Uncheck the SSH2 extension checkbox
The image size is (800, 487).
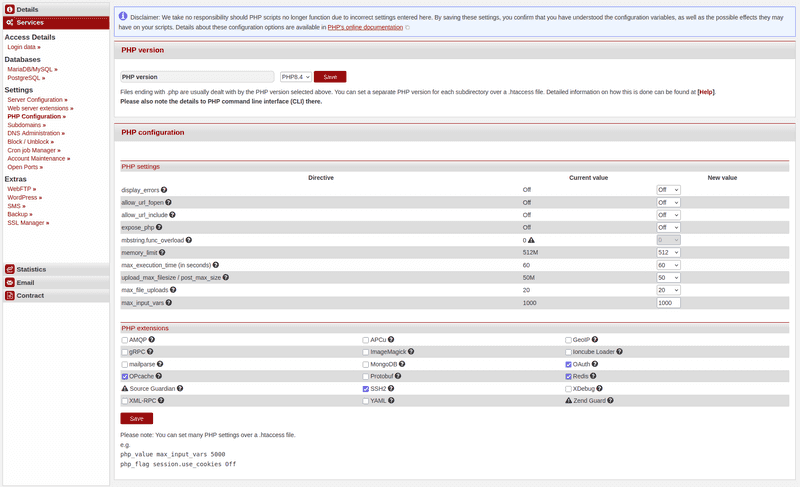point(366,388)
